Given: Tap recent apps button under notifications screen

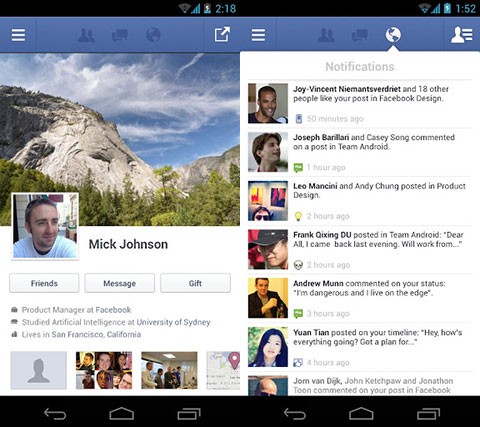Looking at the screenshot, I should 429,414.
